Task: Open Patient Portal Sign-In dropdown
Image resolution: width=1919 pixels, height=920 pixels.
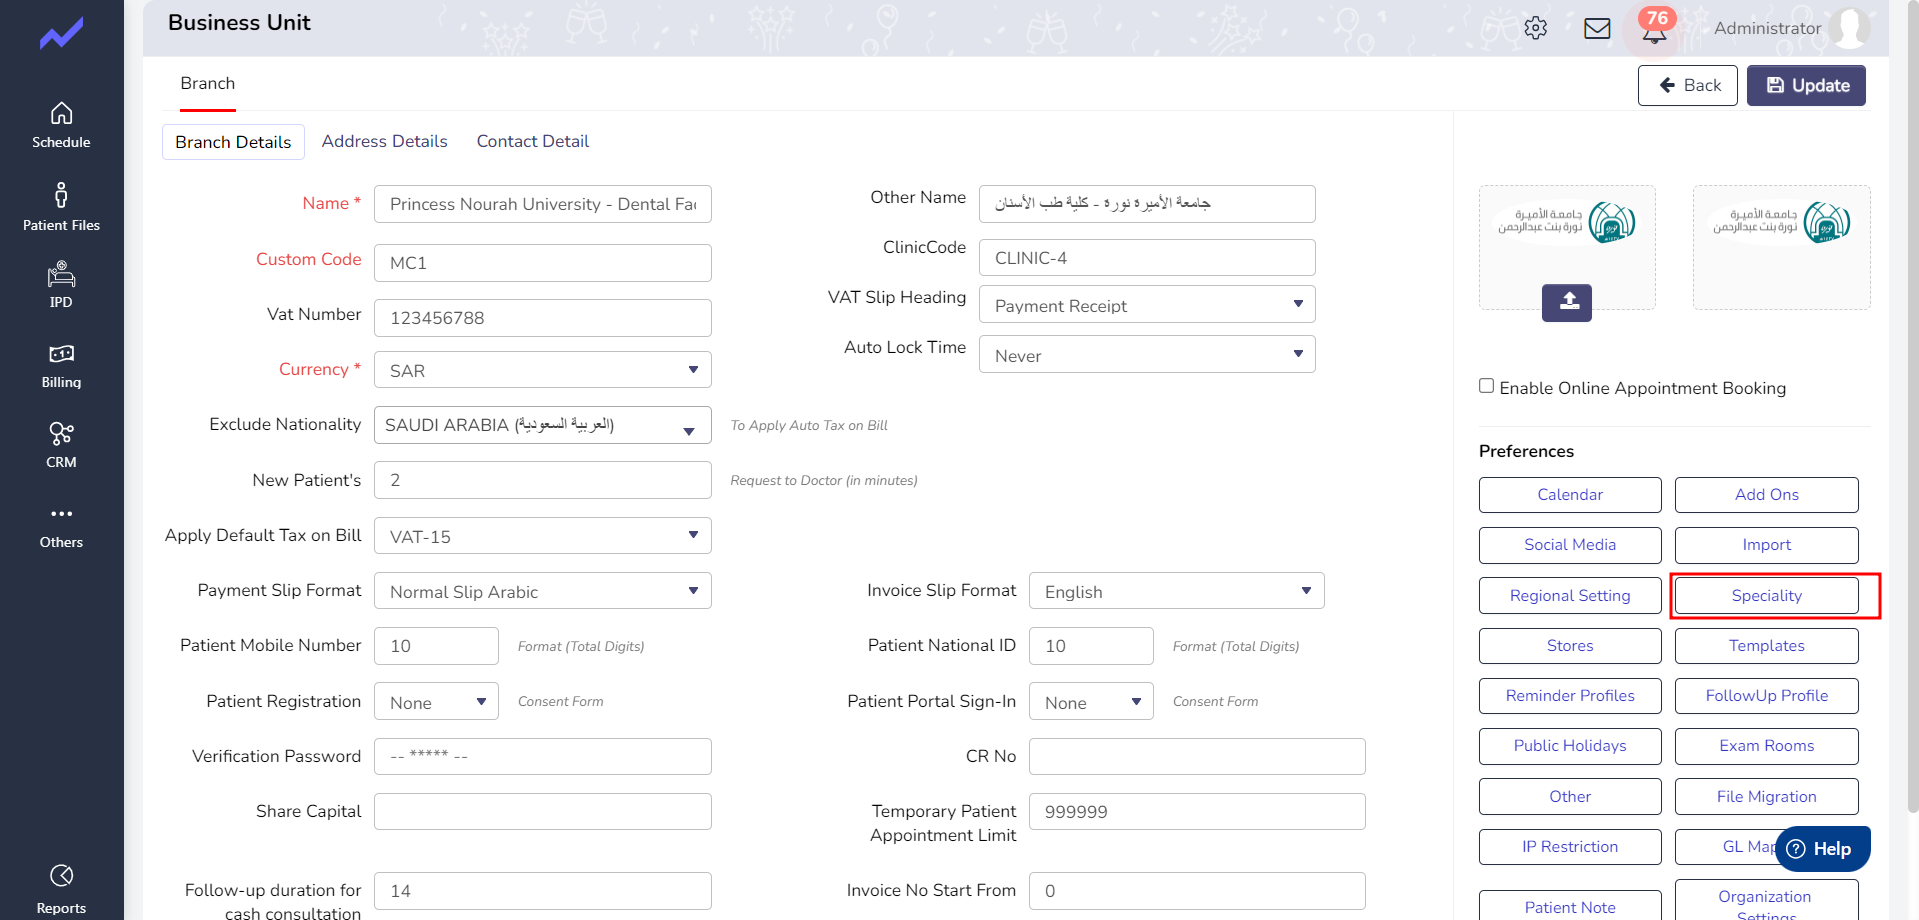Action: click(1091, 702)
